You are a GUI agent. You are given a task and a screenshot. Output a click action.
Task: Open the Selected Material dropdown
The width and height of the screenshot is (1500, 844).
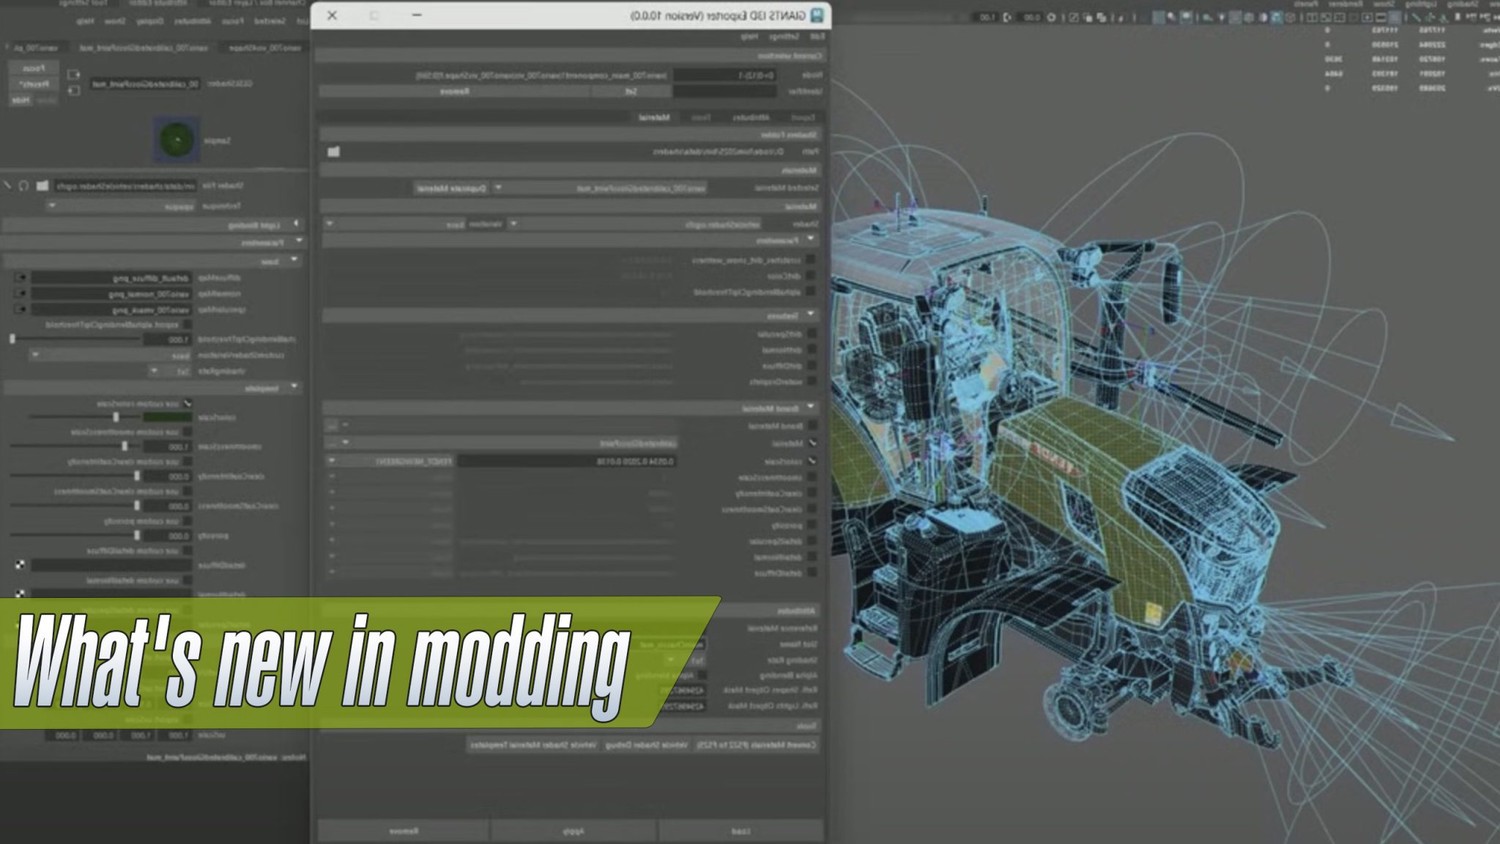click(x=499, y=188)
